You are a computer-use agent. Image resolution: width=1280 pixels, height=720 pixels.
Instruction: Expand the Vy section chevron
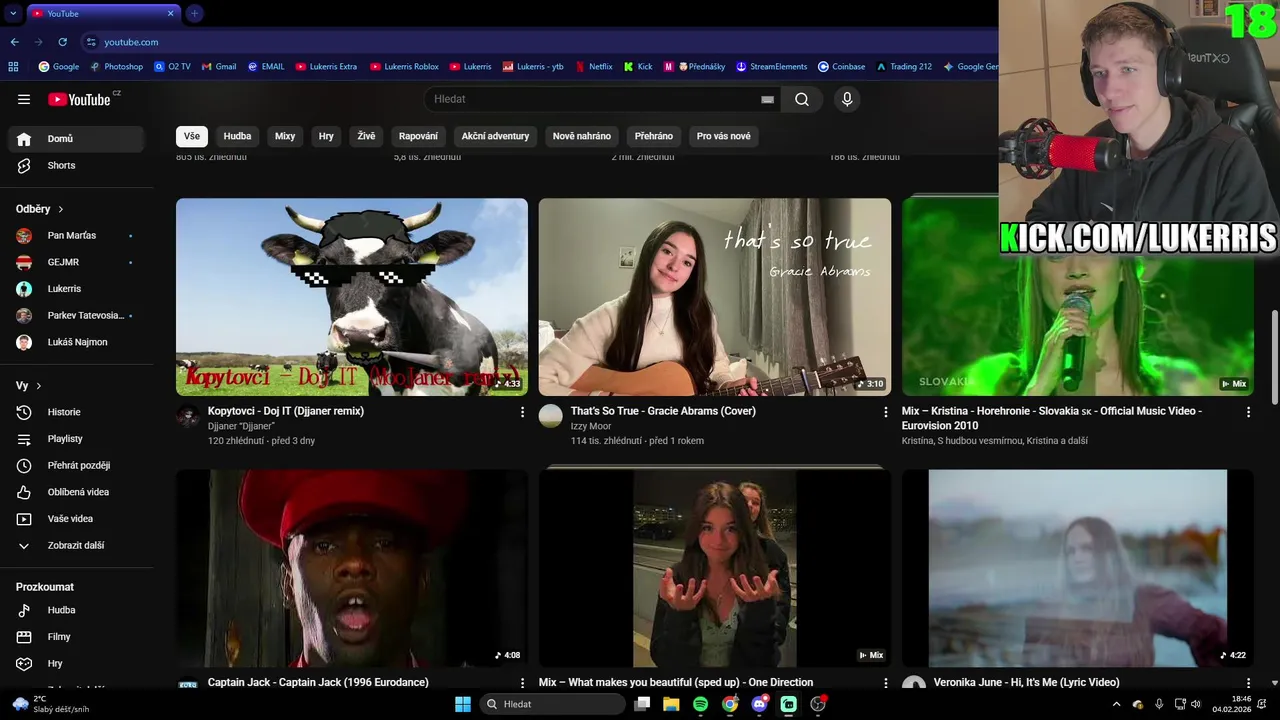point(39,386)
